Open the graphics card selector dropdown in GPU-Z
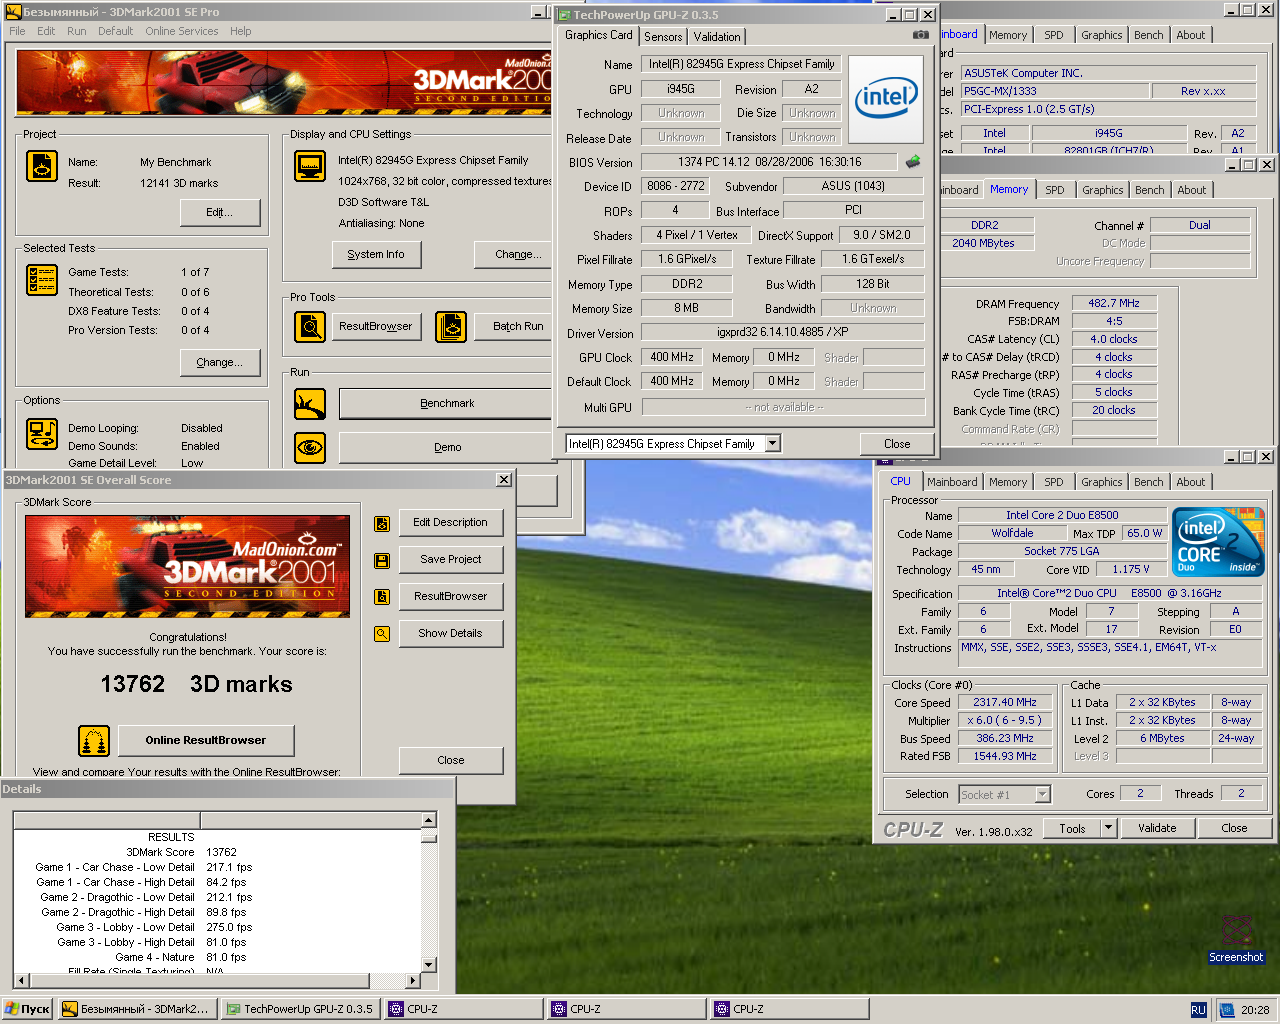Viewport: 1280px width, 1024px height. (x=772, y=443)
